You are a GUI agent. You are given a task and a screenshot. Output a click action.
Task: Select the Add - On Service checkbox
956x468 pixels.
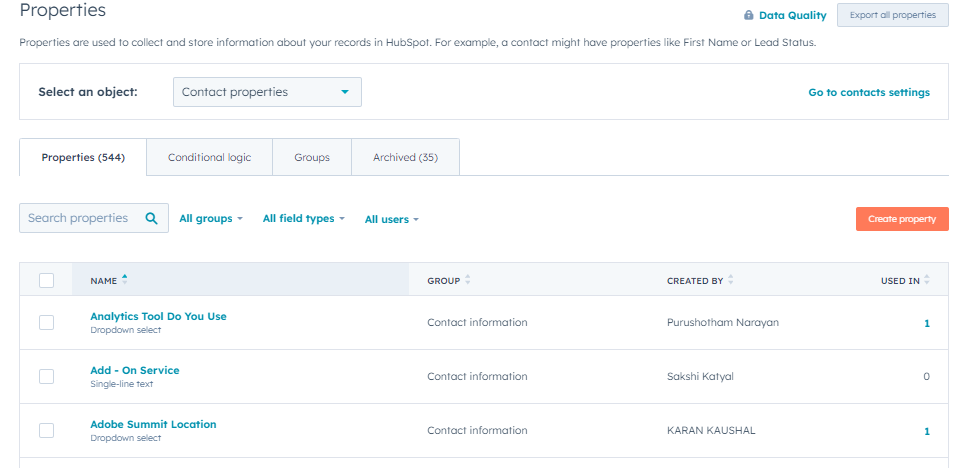pos(46,376)
